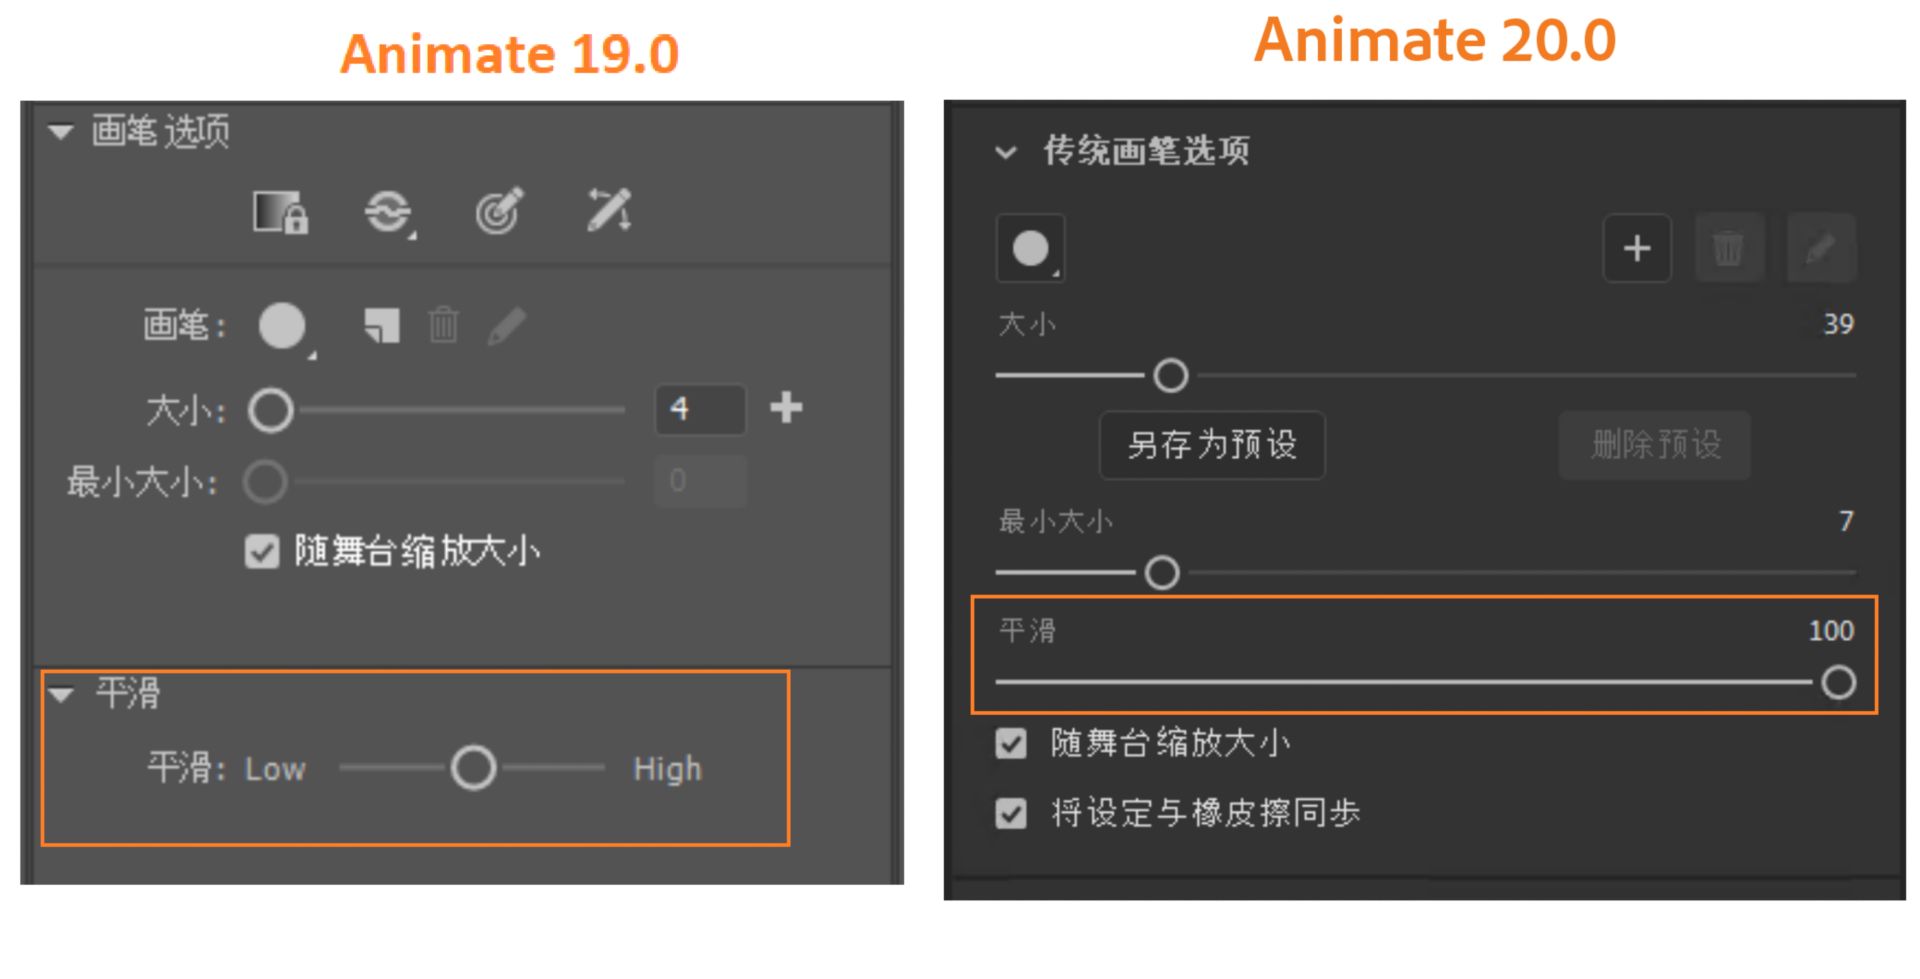Image resolution: width=1920 pixels, height=979 pixels.
Task: Toggle the 将设定与橡皮擦同步 checkbox
Action: coord(1011,813)
